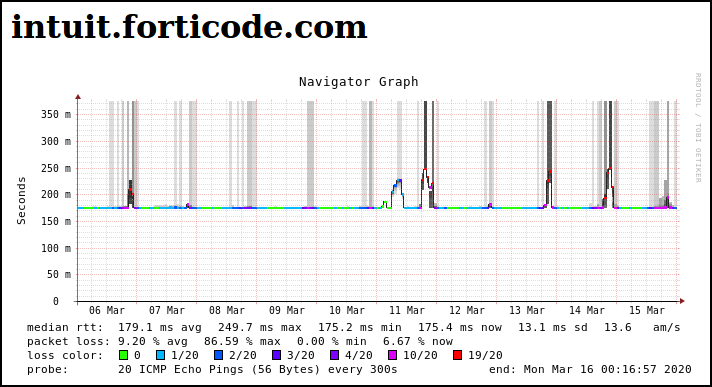Click the 6.67 % now packet loss
The height and width of the screenshot is (387, 712).
pos(418,342)
